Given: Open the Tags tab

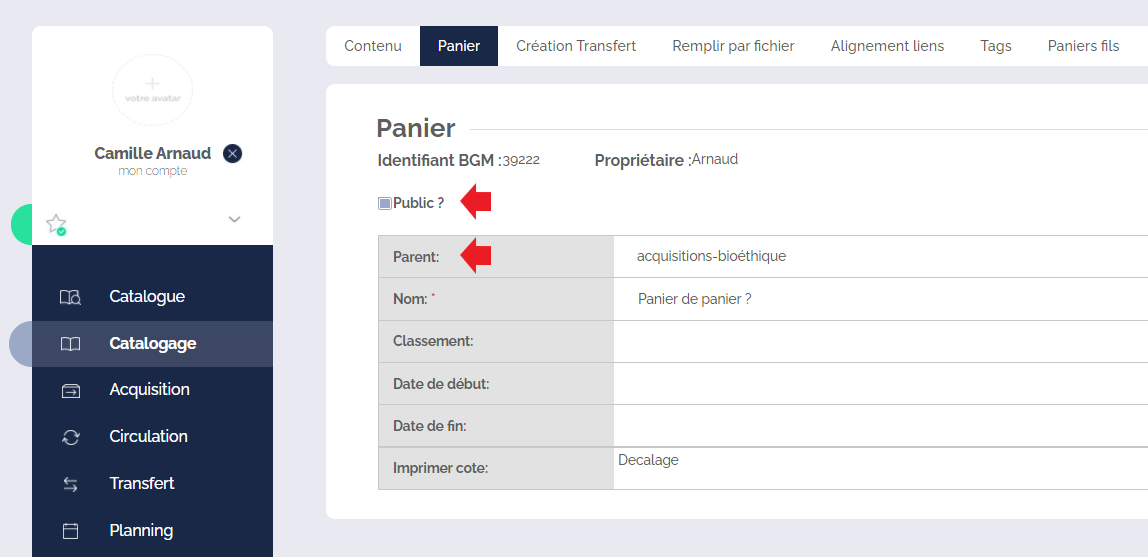Looking at the screenshot, I should 996,46.
